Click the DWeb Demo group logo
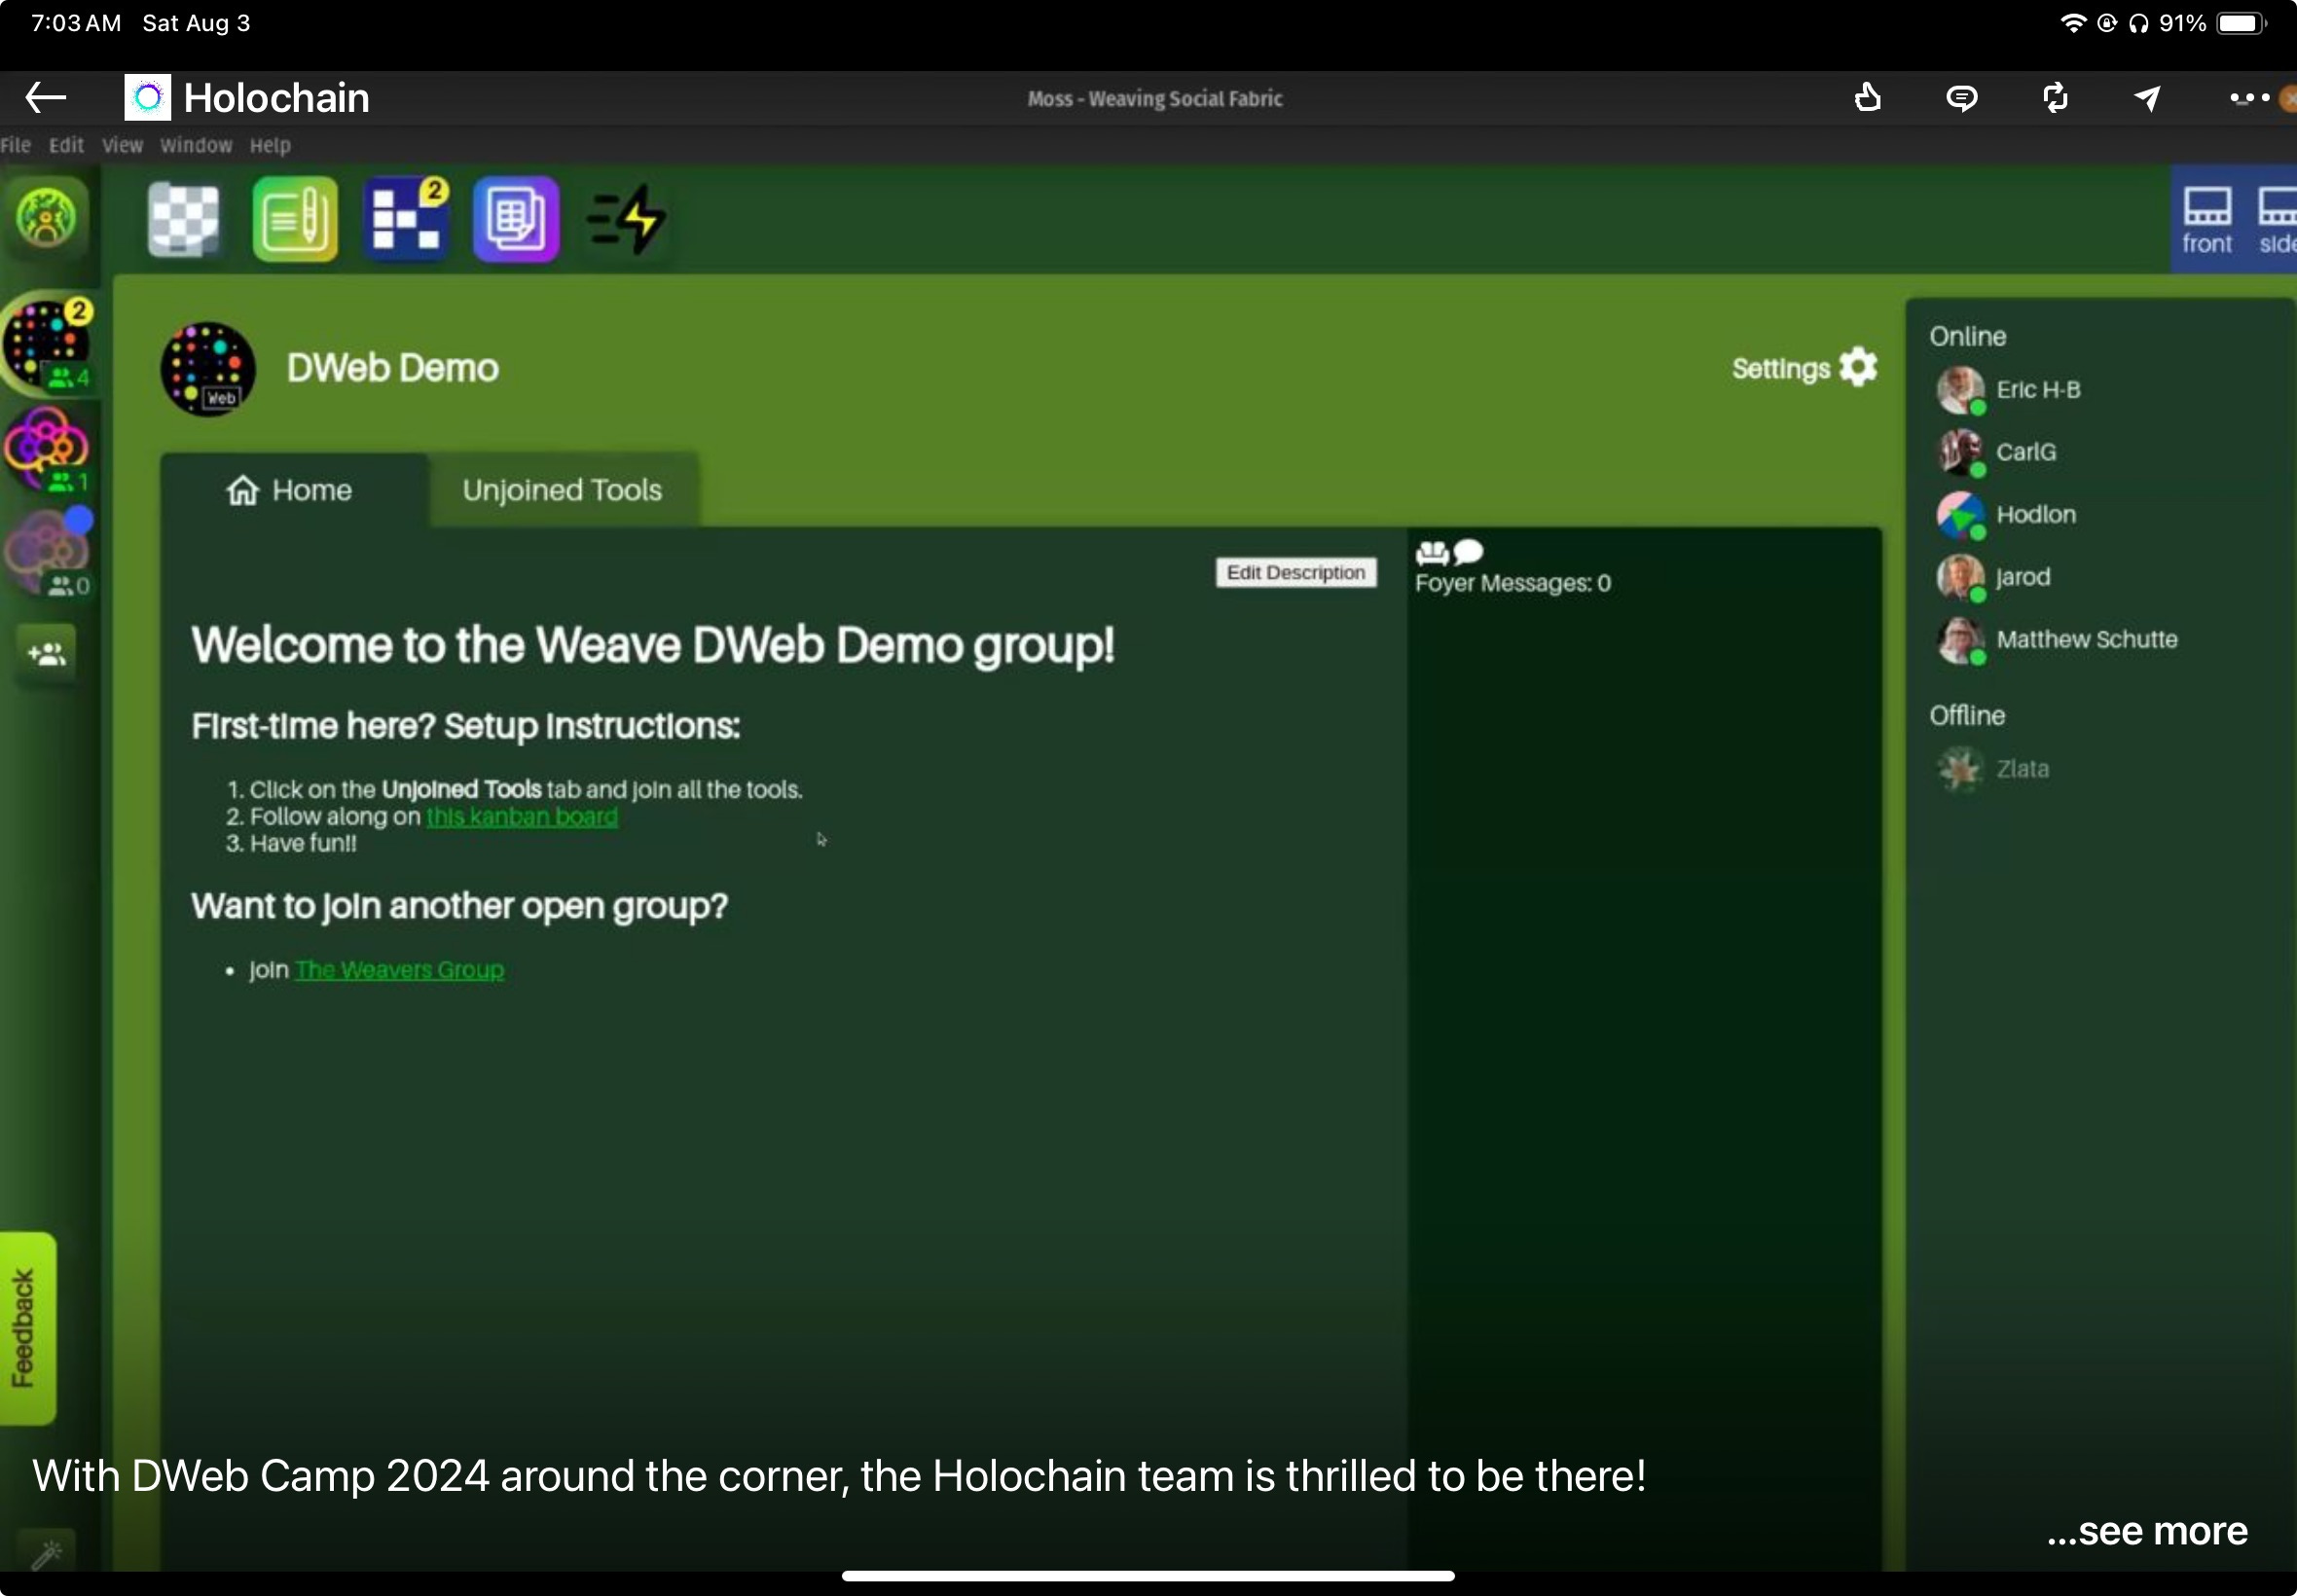The width and height of the screenshot is (2297, 1596). [207, 368]
